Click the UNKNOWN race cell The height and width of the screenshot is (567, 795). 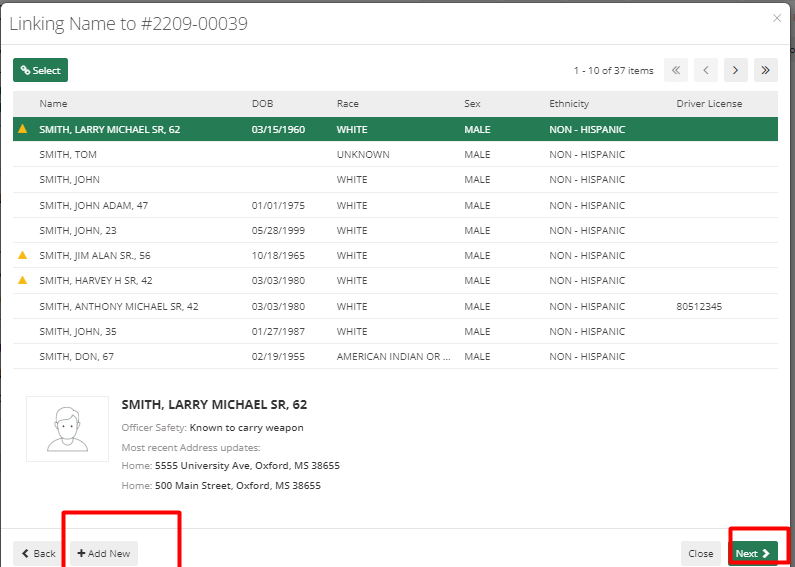click(363, 154)
